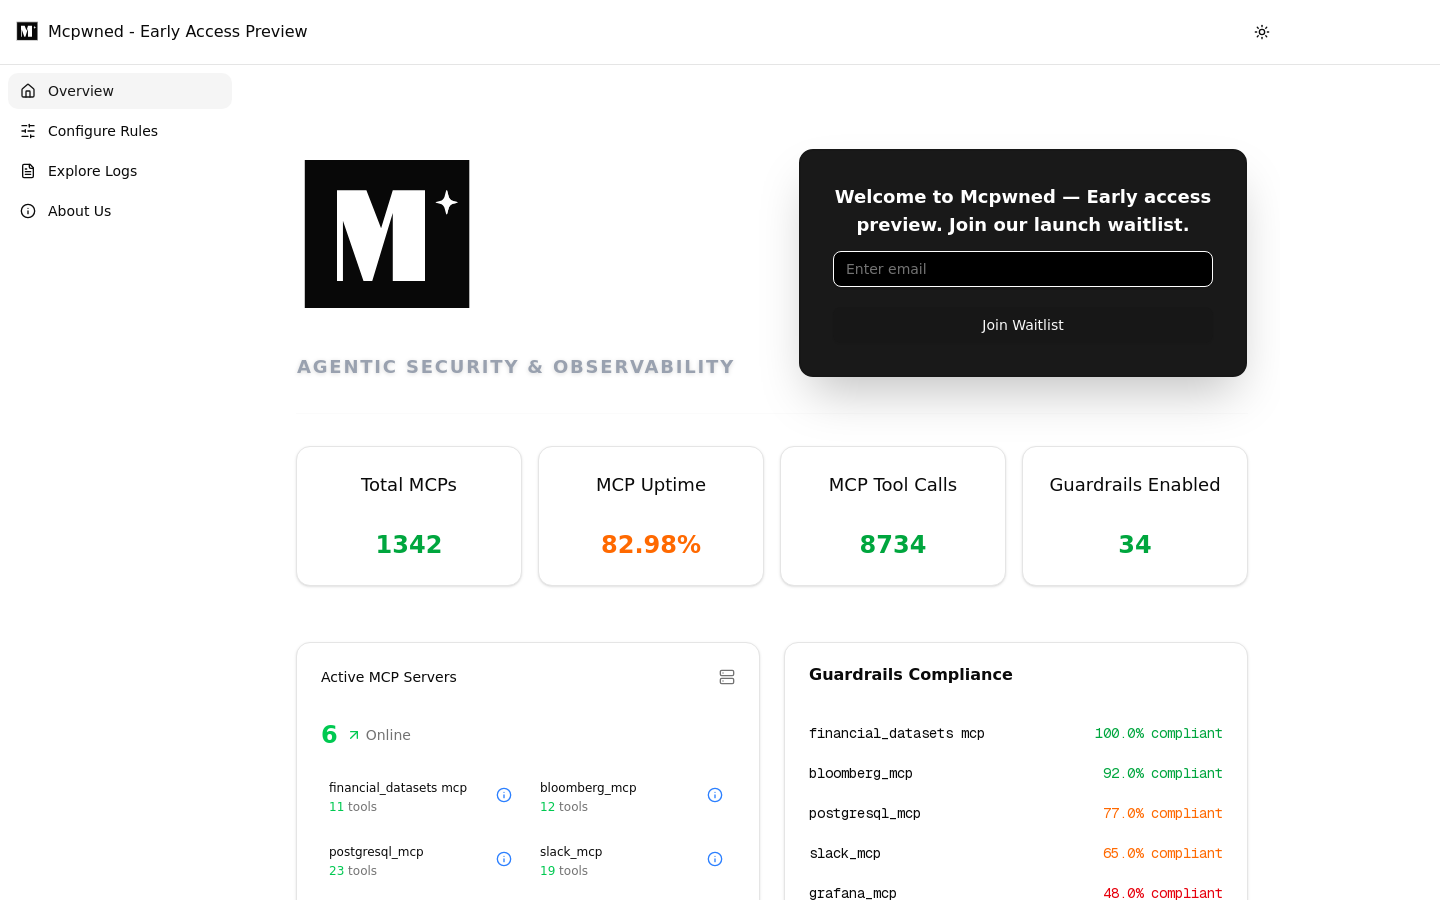The height and width of the screenshot is (900, 1440).
Task: Click the '23 tools' label
Action: (x=353, y=871)
